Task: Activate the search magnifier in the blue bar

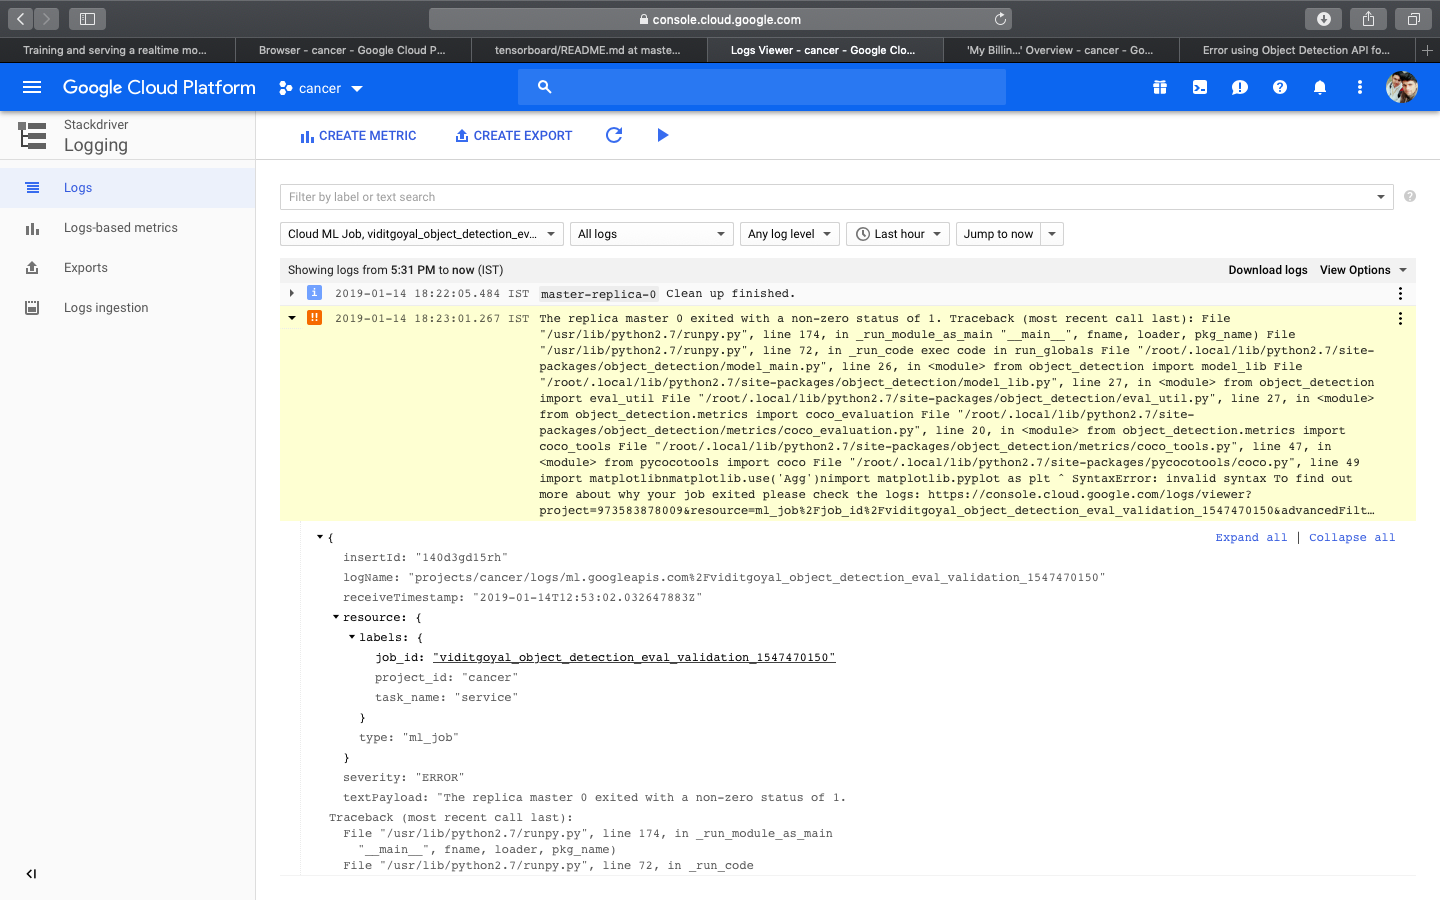Action: pos(544,87)
